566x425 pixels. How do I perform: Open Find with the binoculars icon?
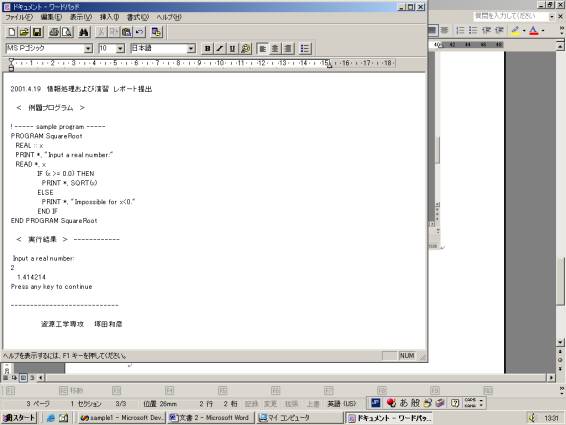(84, 32)
